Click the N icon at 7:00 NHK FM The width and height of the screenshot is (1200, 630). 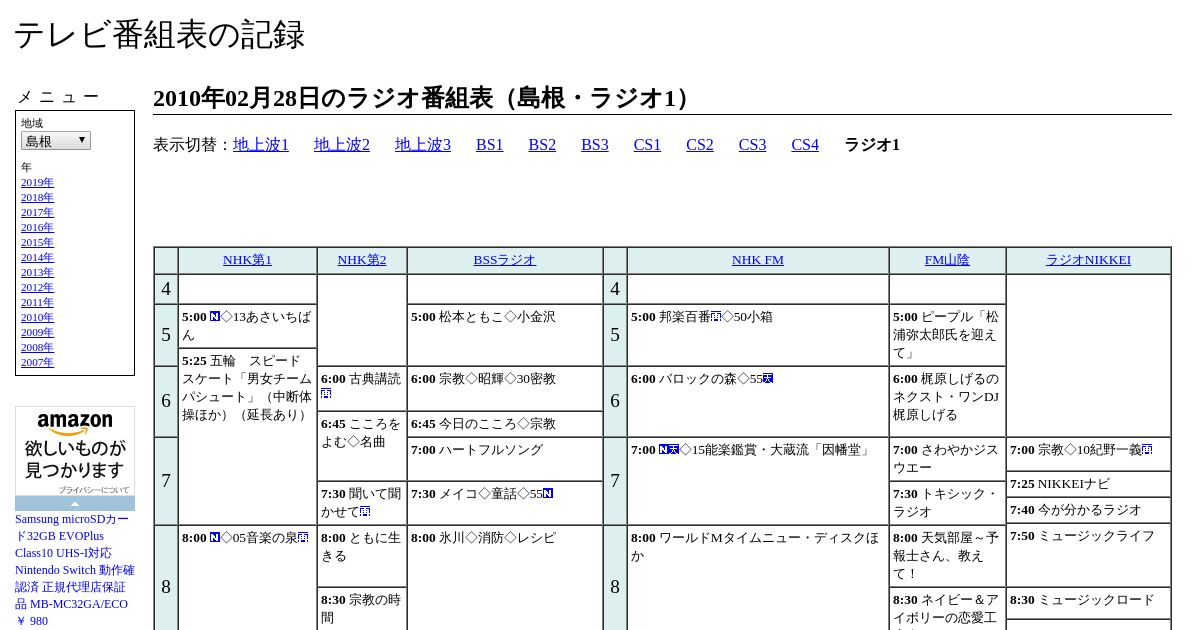pos(664,450)
